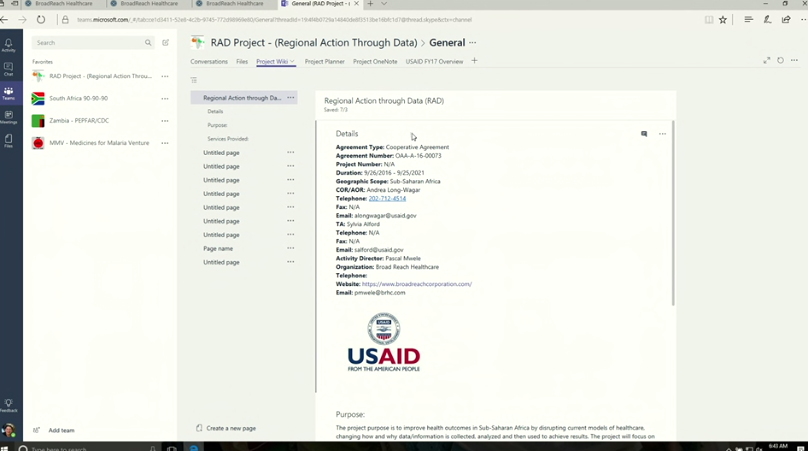This screenshot has height=451, width=808.
Task: Expand Project Wiki tab dropdown chevron
Action: tap(292, 61)
